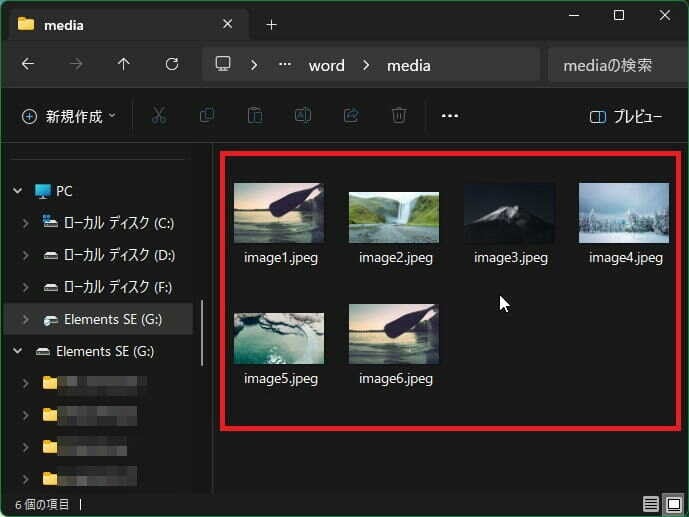Refresh the current folder view
This screenshot has height=517, width=689.
click(x=172, y=64)
